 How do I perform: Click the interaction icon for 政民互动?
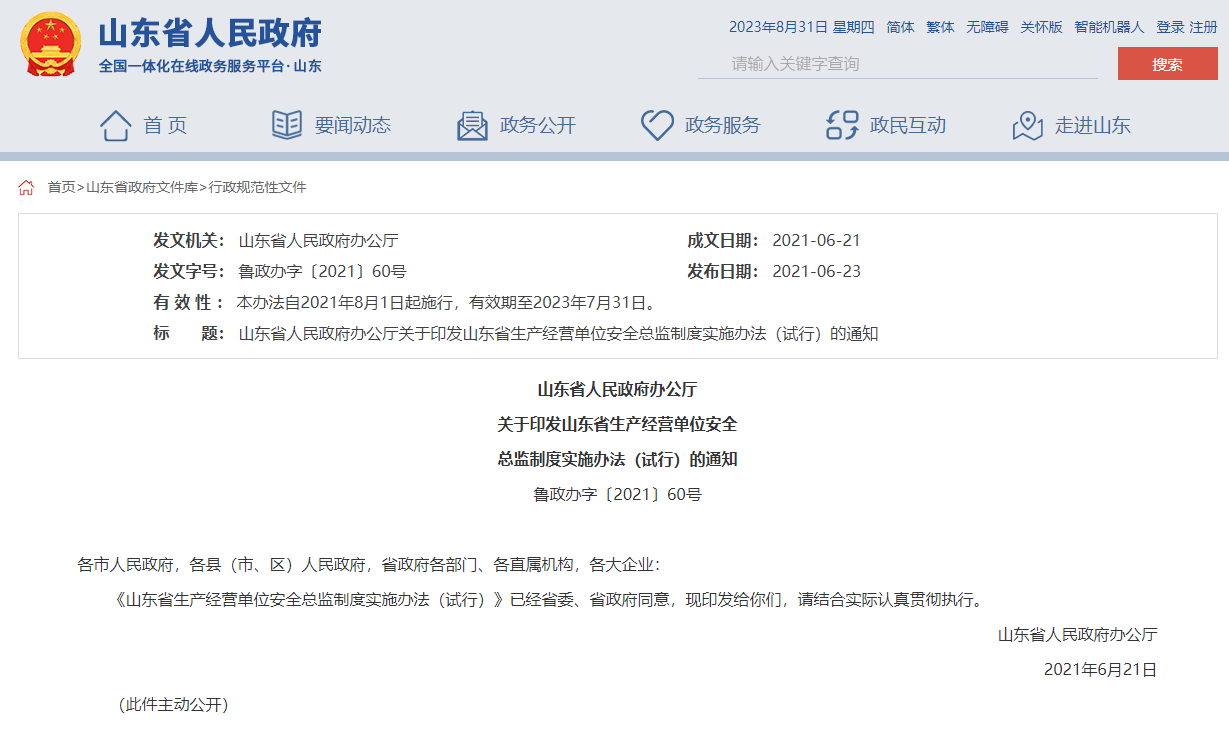point(842,126)
